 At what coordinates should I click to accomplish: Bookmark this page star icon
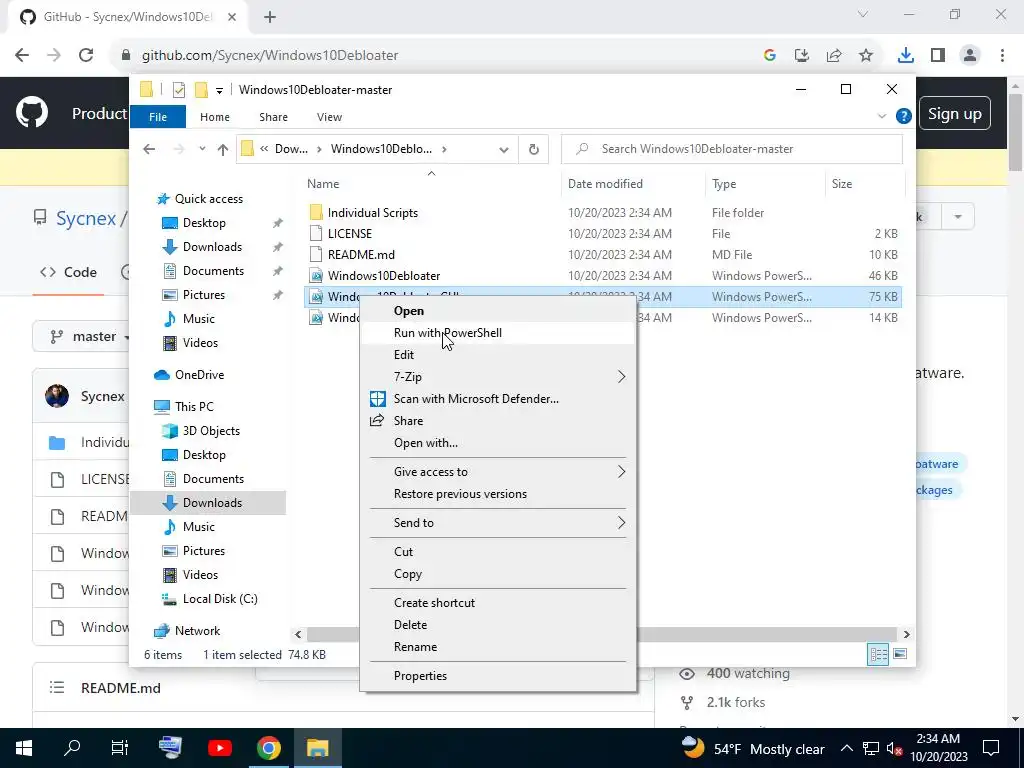point(866,56)
